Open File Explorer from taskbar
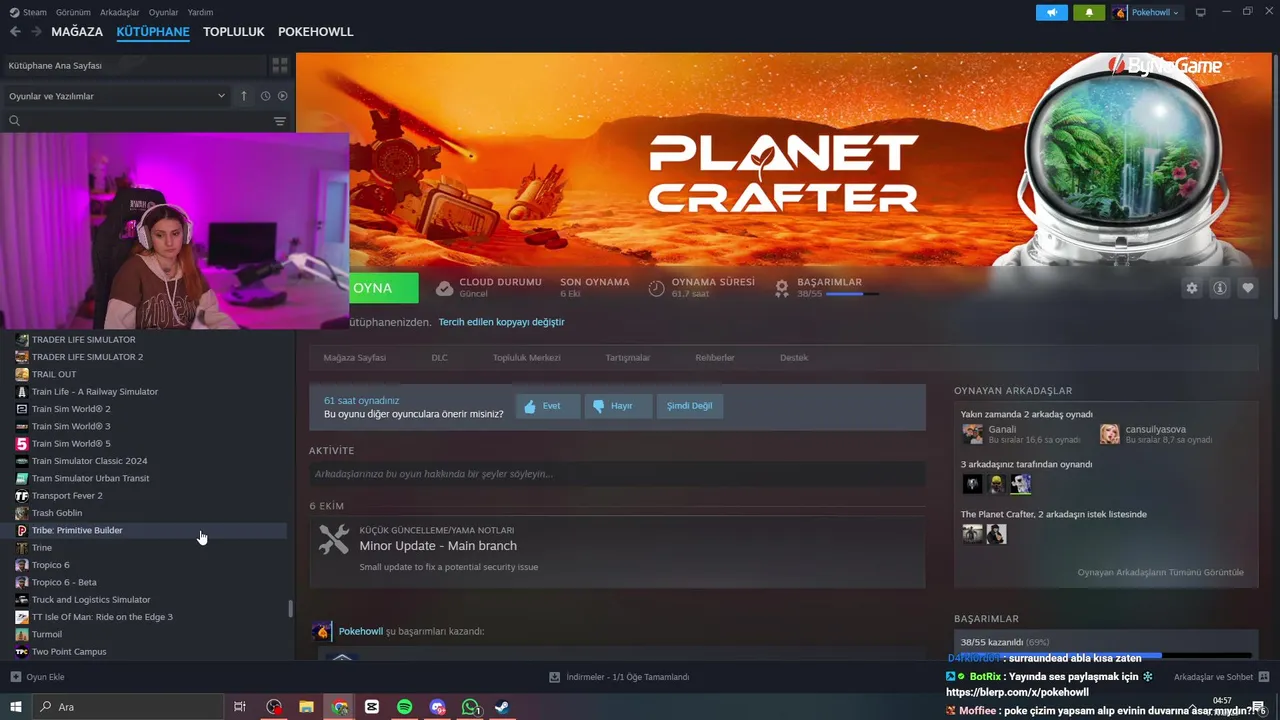 (x=307, y=707)
